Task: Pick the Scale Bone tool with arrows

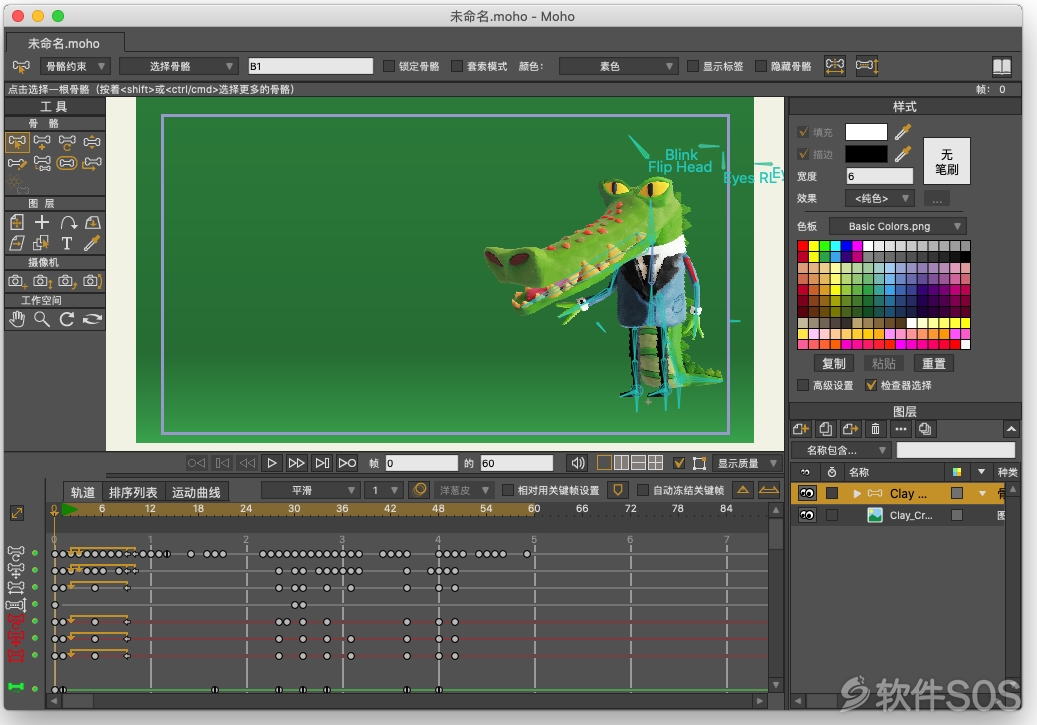Action: click(92, 142)
